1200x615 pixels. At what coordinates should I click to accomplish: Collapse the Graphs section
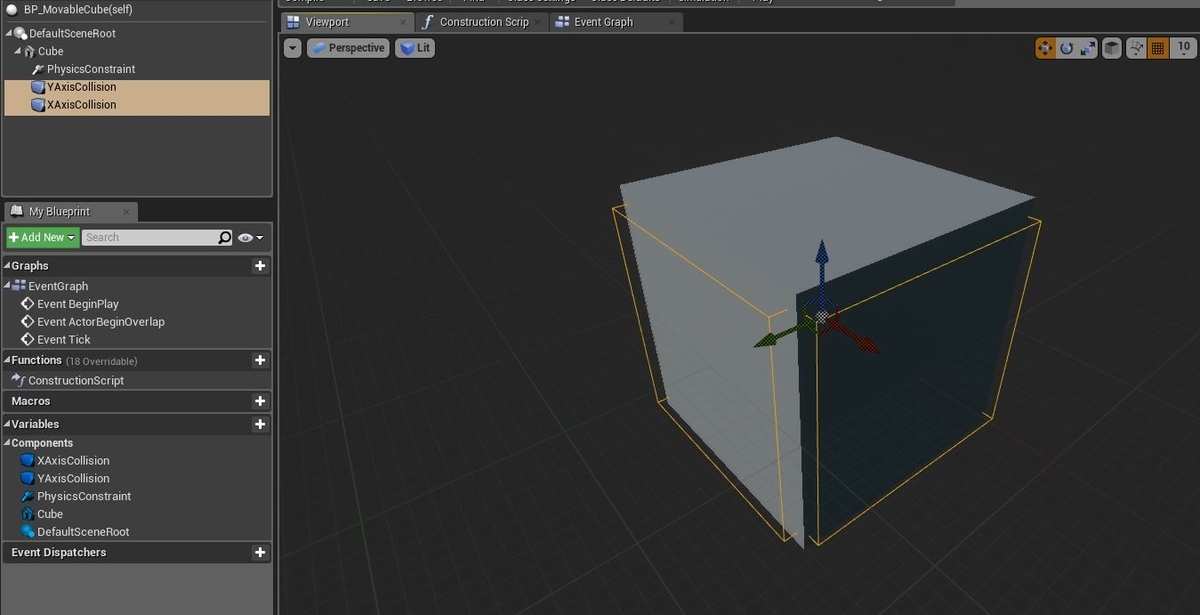click(7, 266)
